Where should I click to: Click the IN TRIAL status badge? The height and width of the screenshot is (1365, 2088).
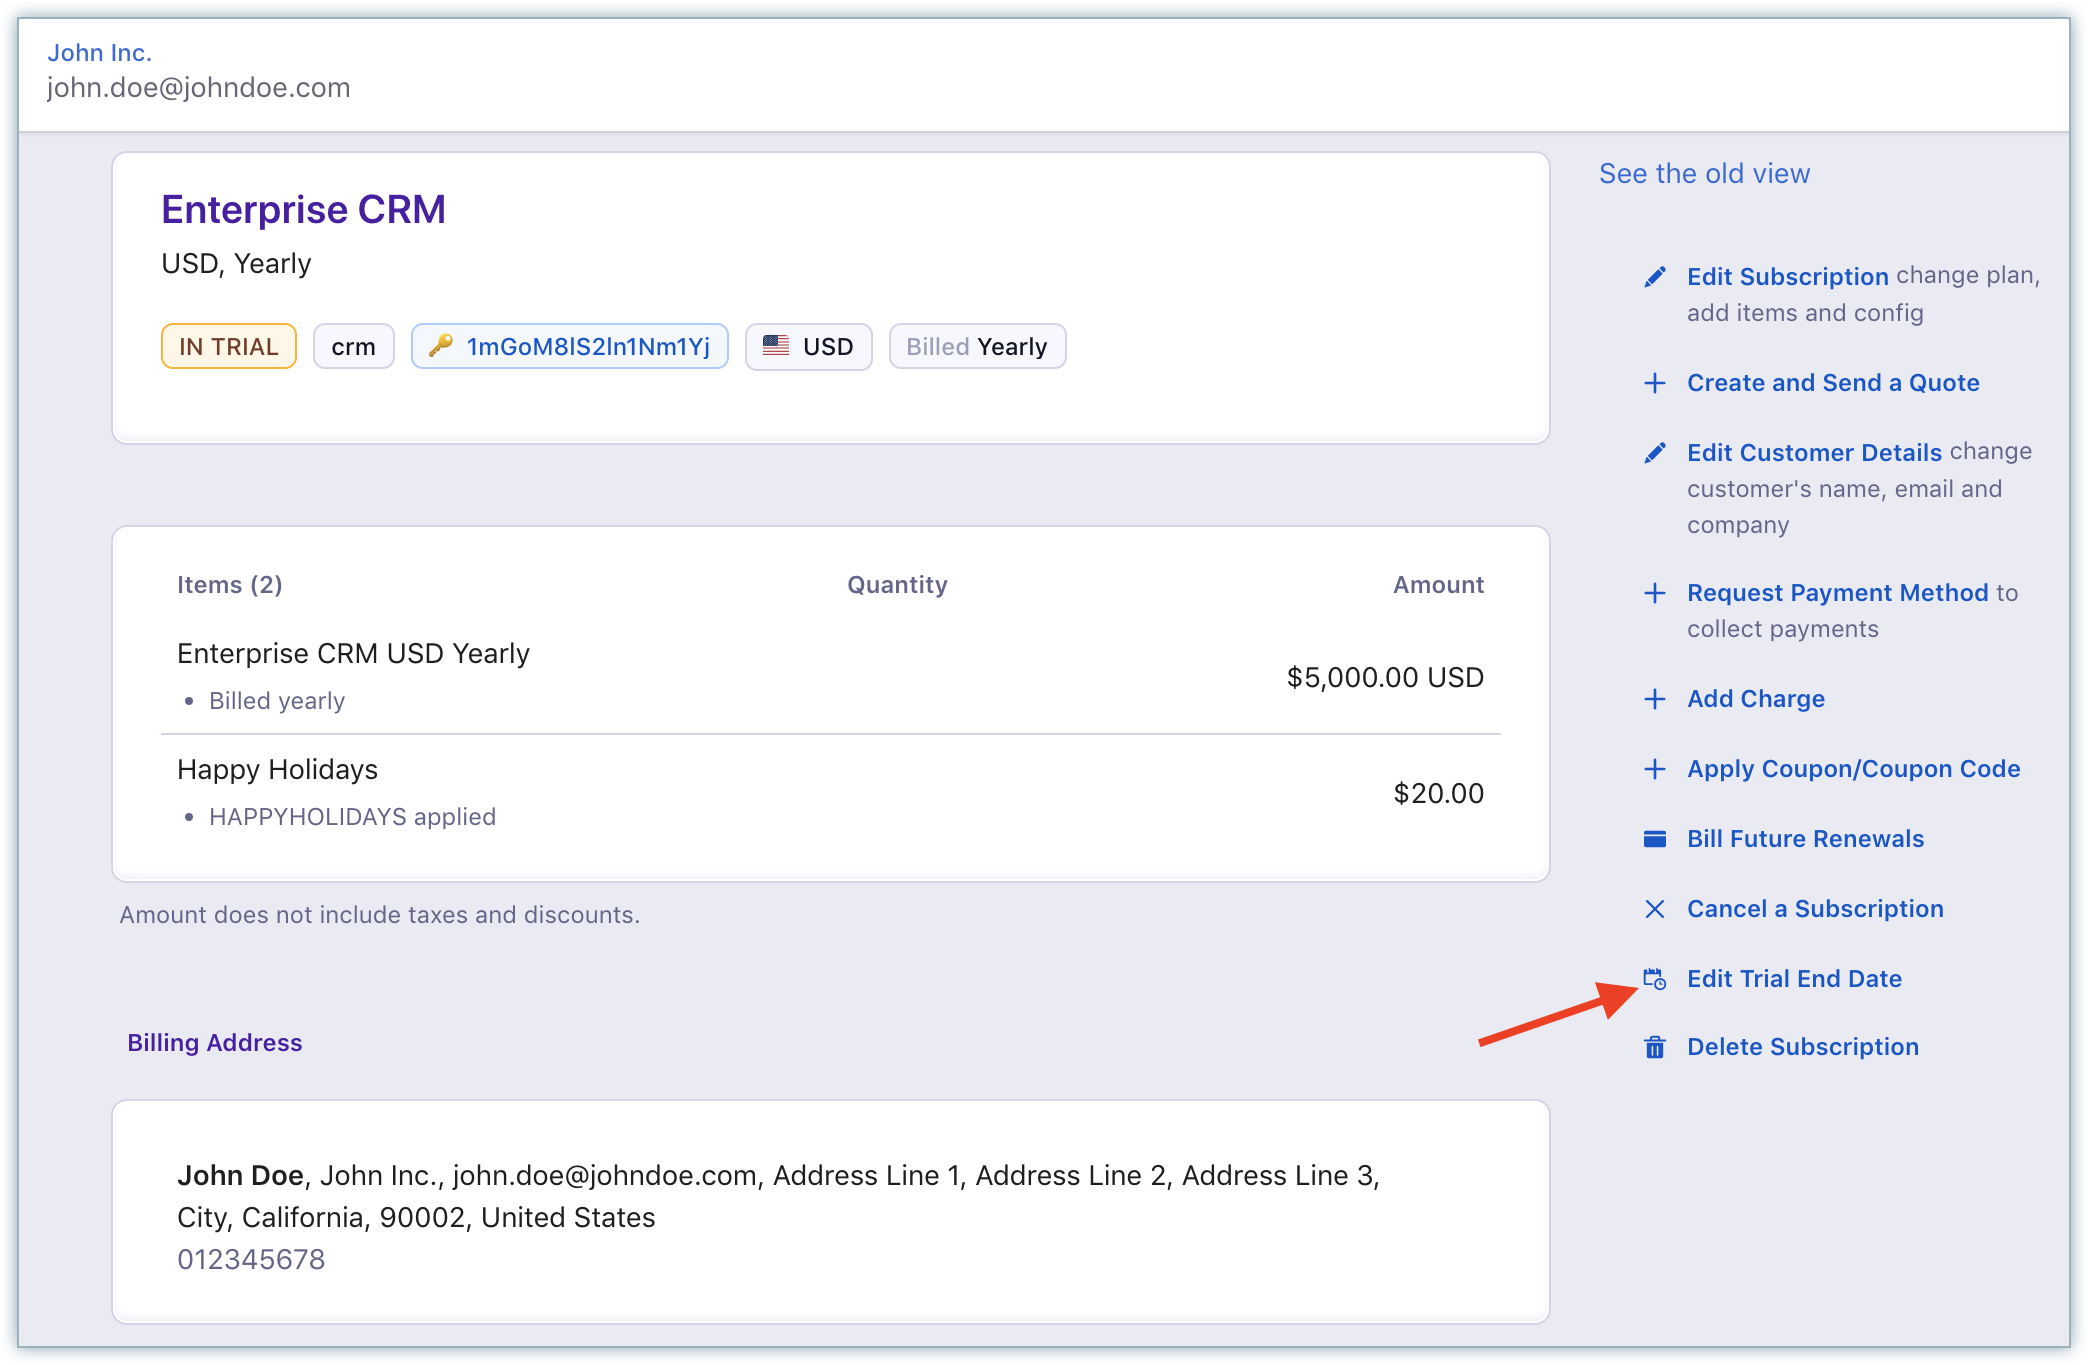228,346
